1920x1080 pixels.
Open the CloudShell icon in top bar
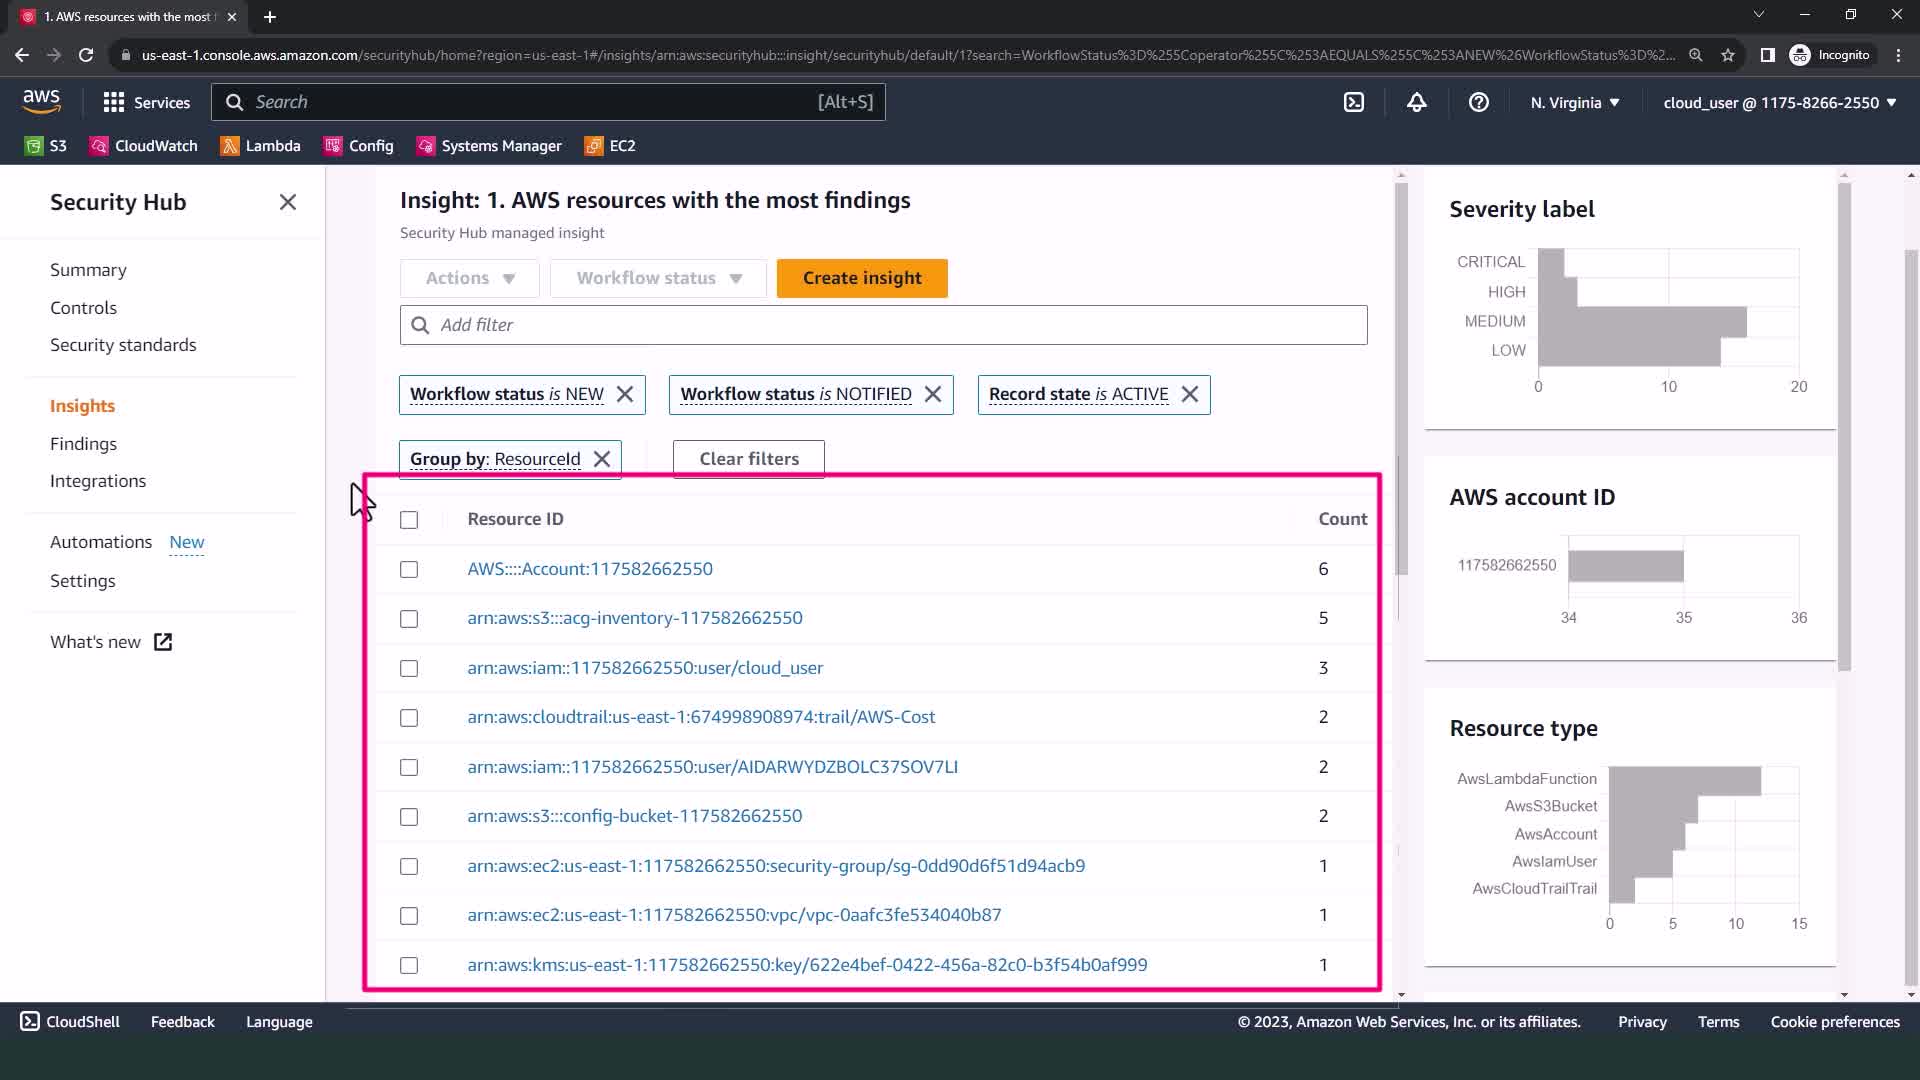tap(1353, 102)
